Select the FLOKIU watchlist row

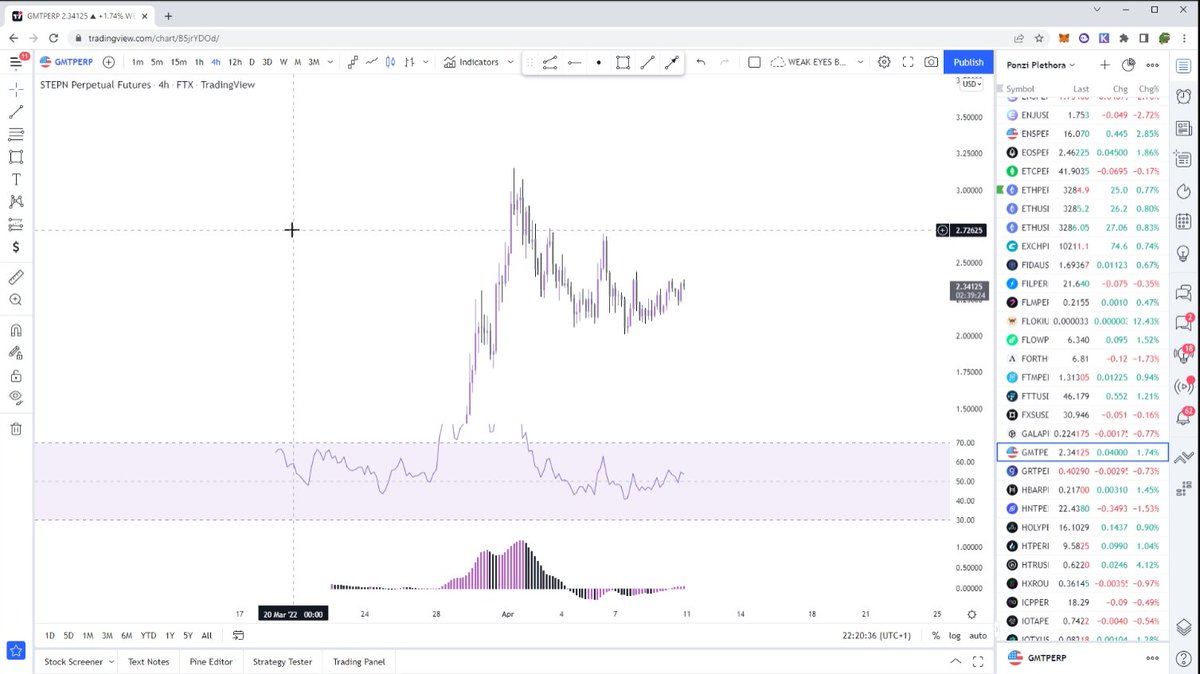[x=1083, y=321]
